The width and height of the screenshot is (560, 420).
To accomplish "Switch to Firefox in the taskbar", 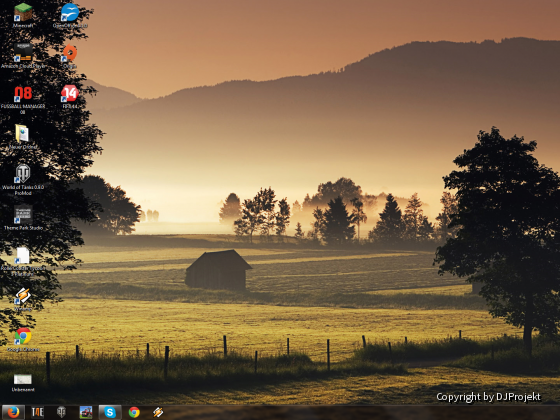I will point(13,412).
